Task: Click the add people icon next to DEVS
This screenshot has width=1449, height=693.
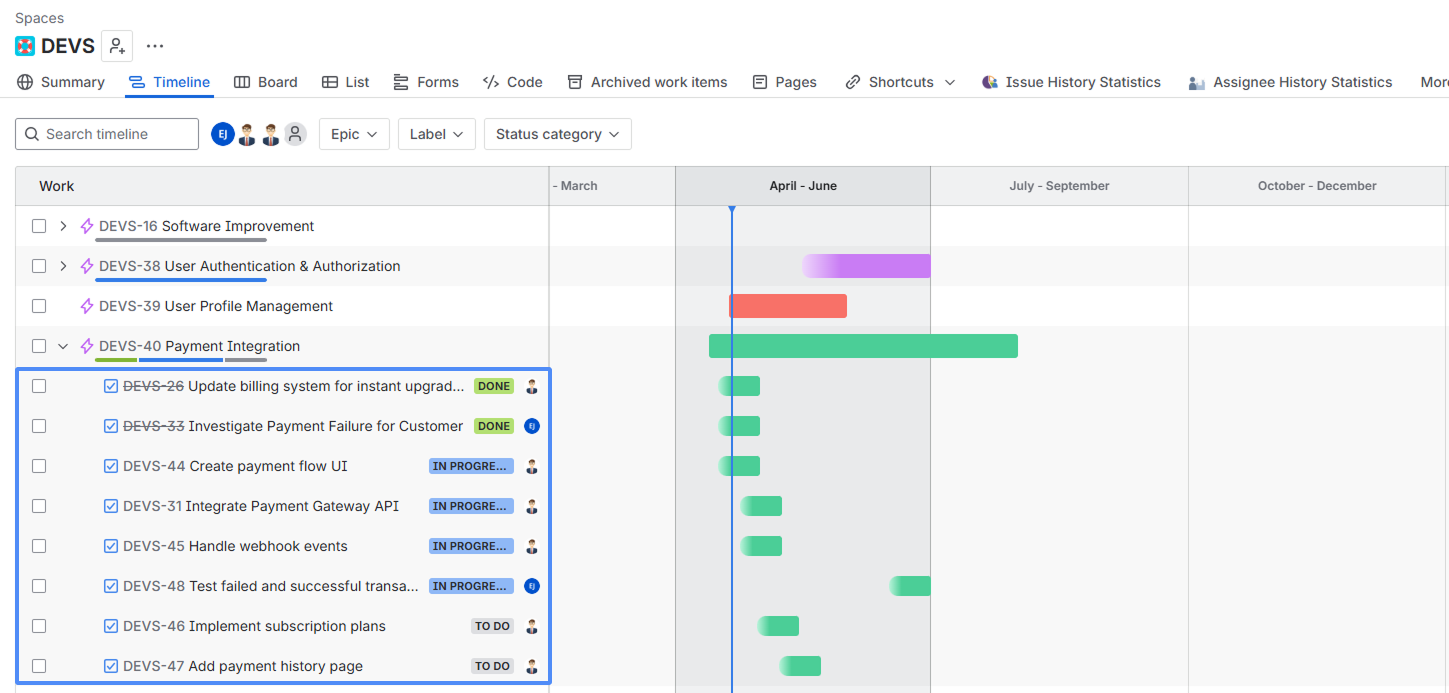Action: pyautogui.click(x=117, y=46)
